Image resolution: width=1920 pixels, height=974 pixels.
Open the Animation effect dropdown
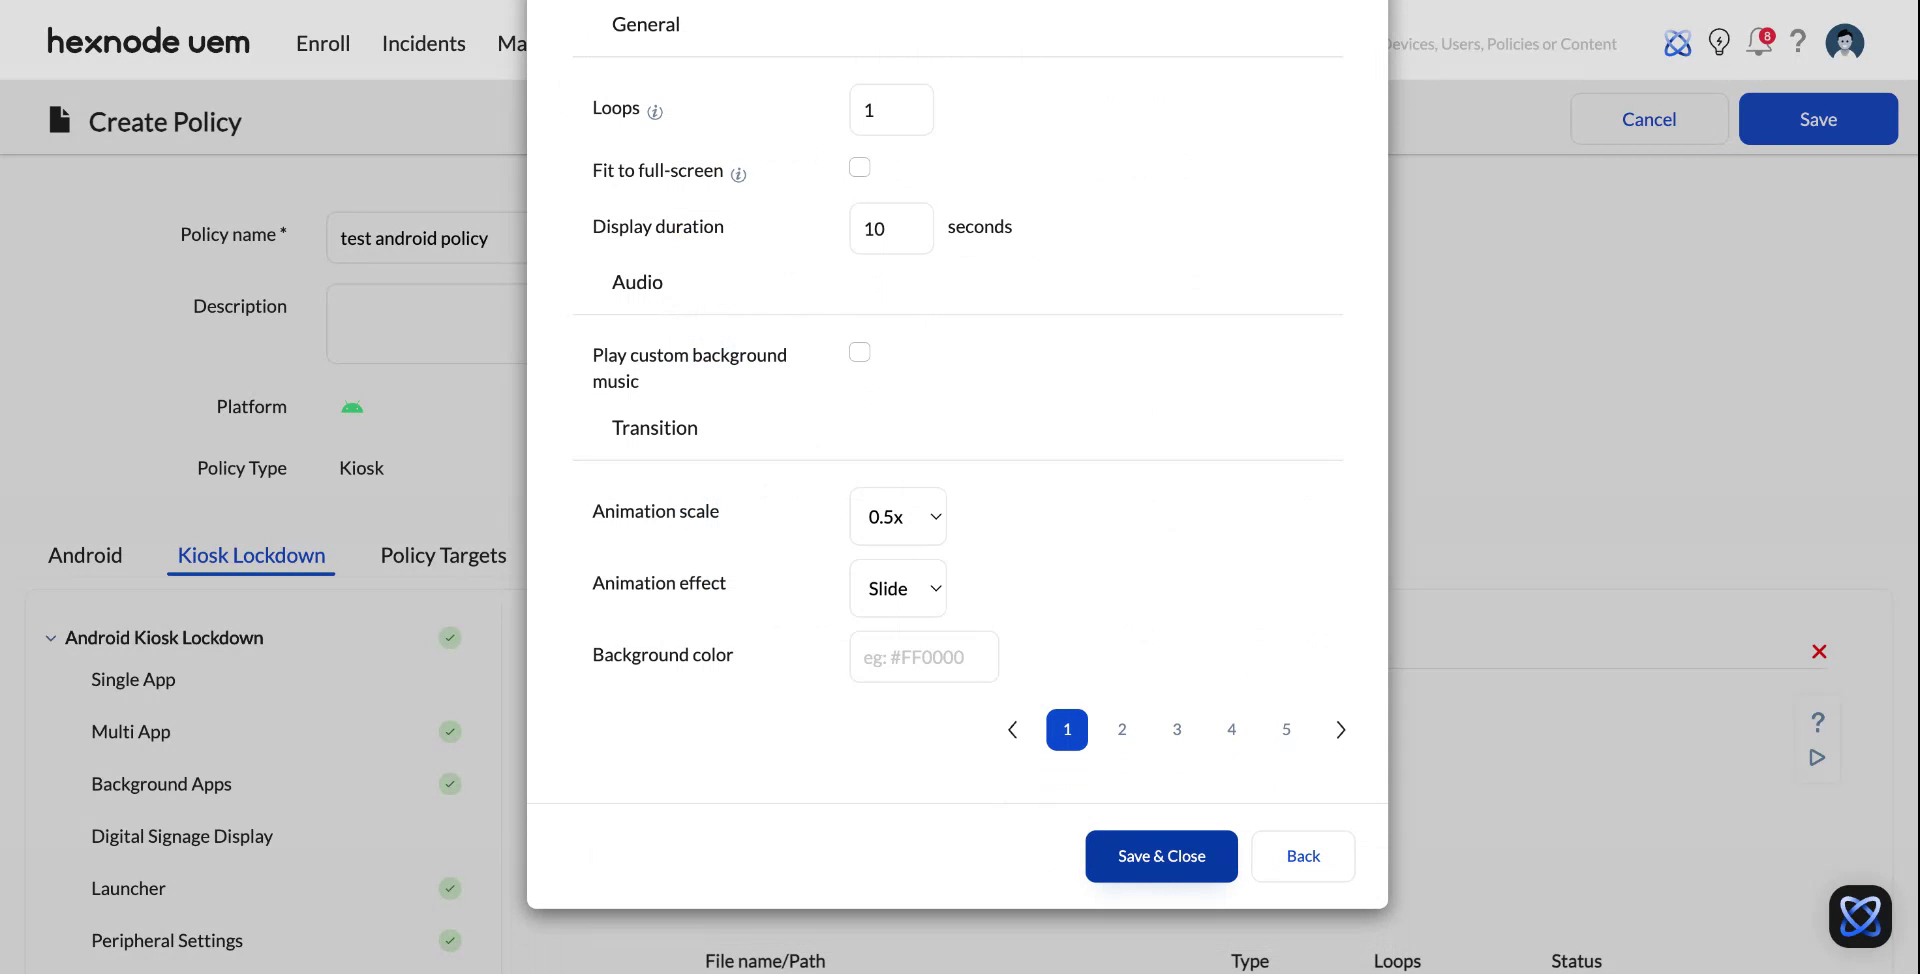[897, 588]
